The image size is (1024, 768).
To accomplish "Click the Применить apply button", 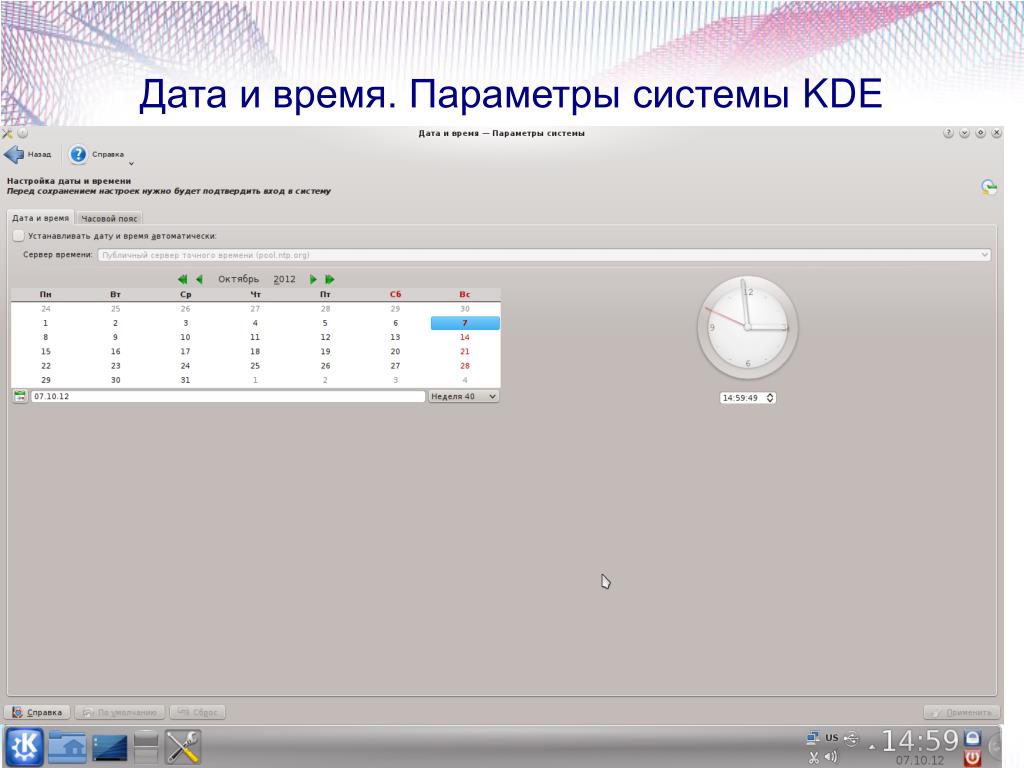I will [x=961, y=712].
